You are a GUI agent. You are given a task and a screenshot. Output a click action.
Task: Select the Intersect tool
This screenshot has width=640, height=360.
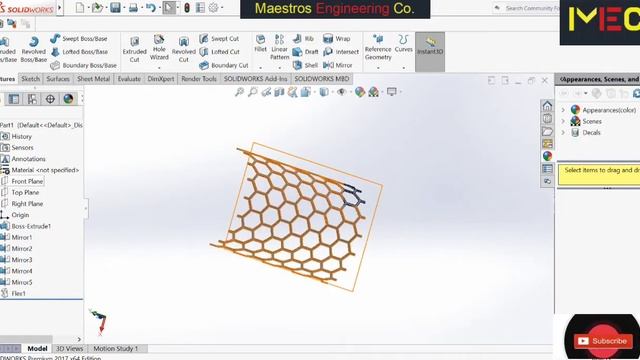point(341,52)
